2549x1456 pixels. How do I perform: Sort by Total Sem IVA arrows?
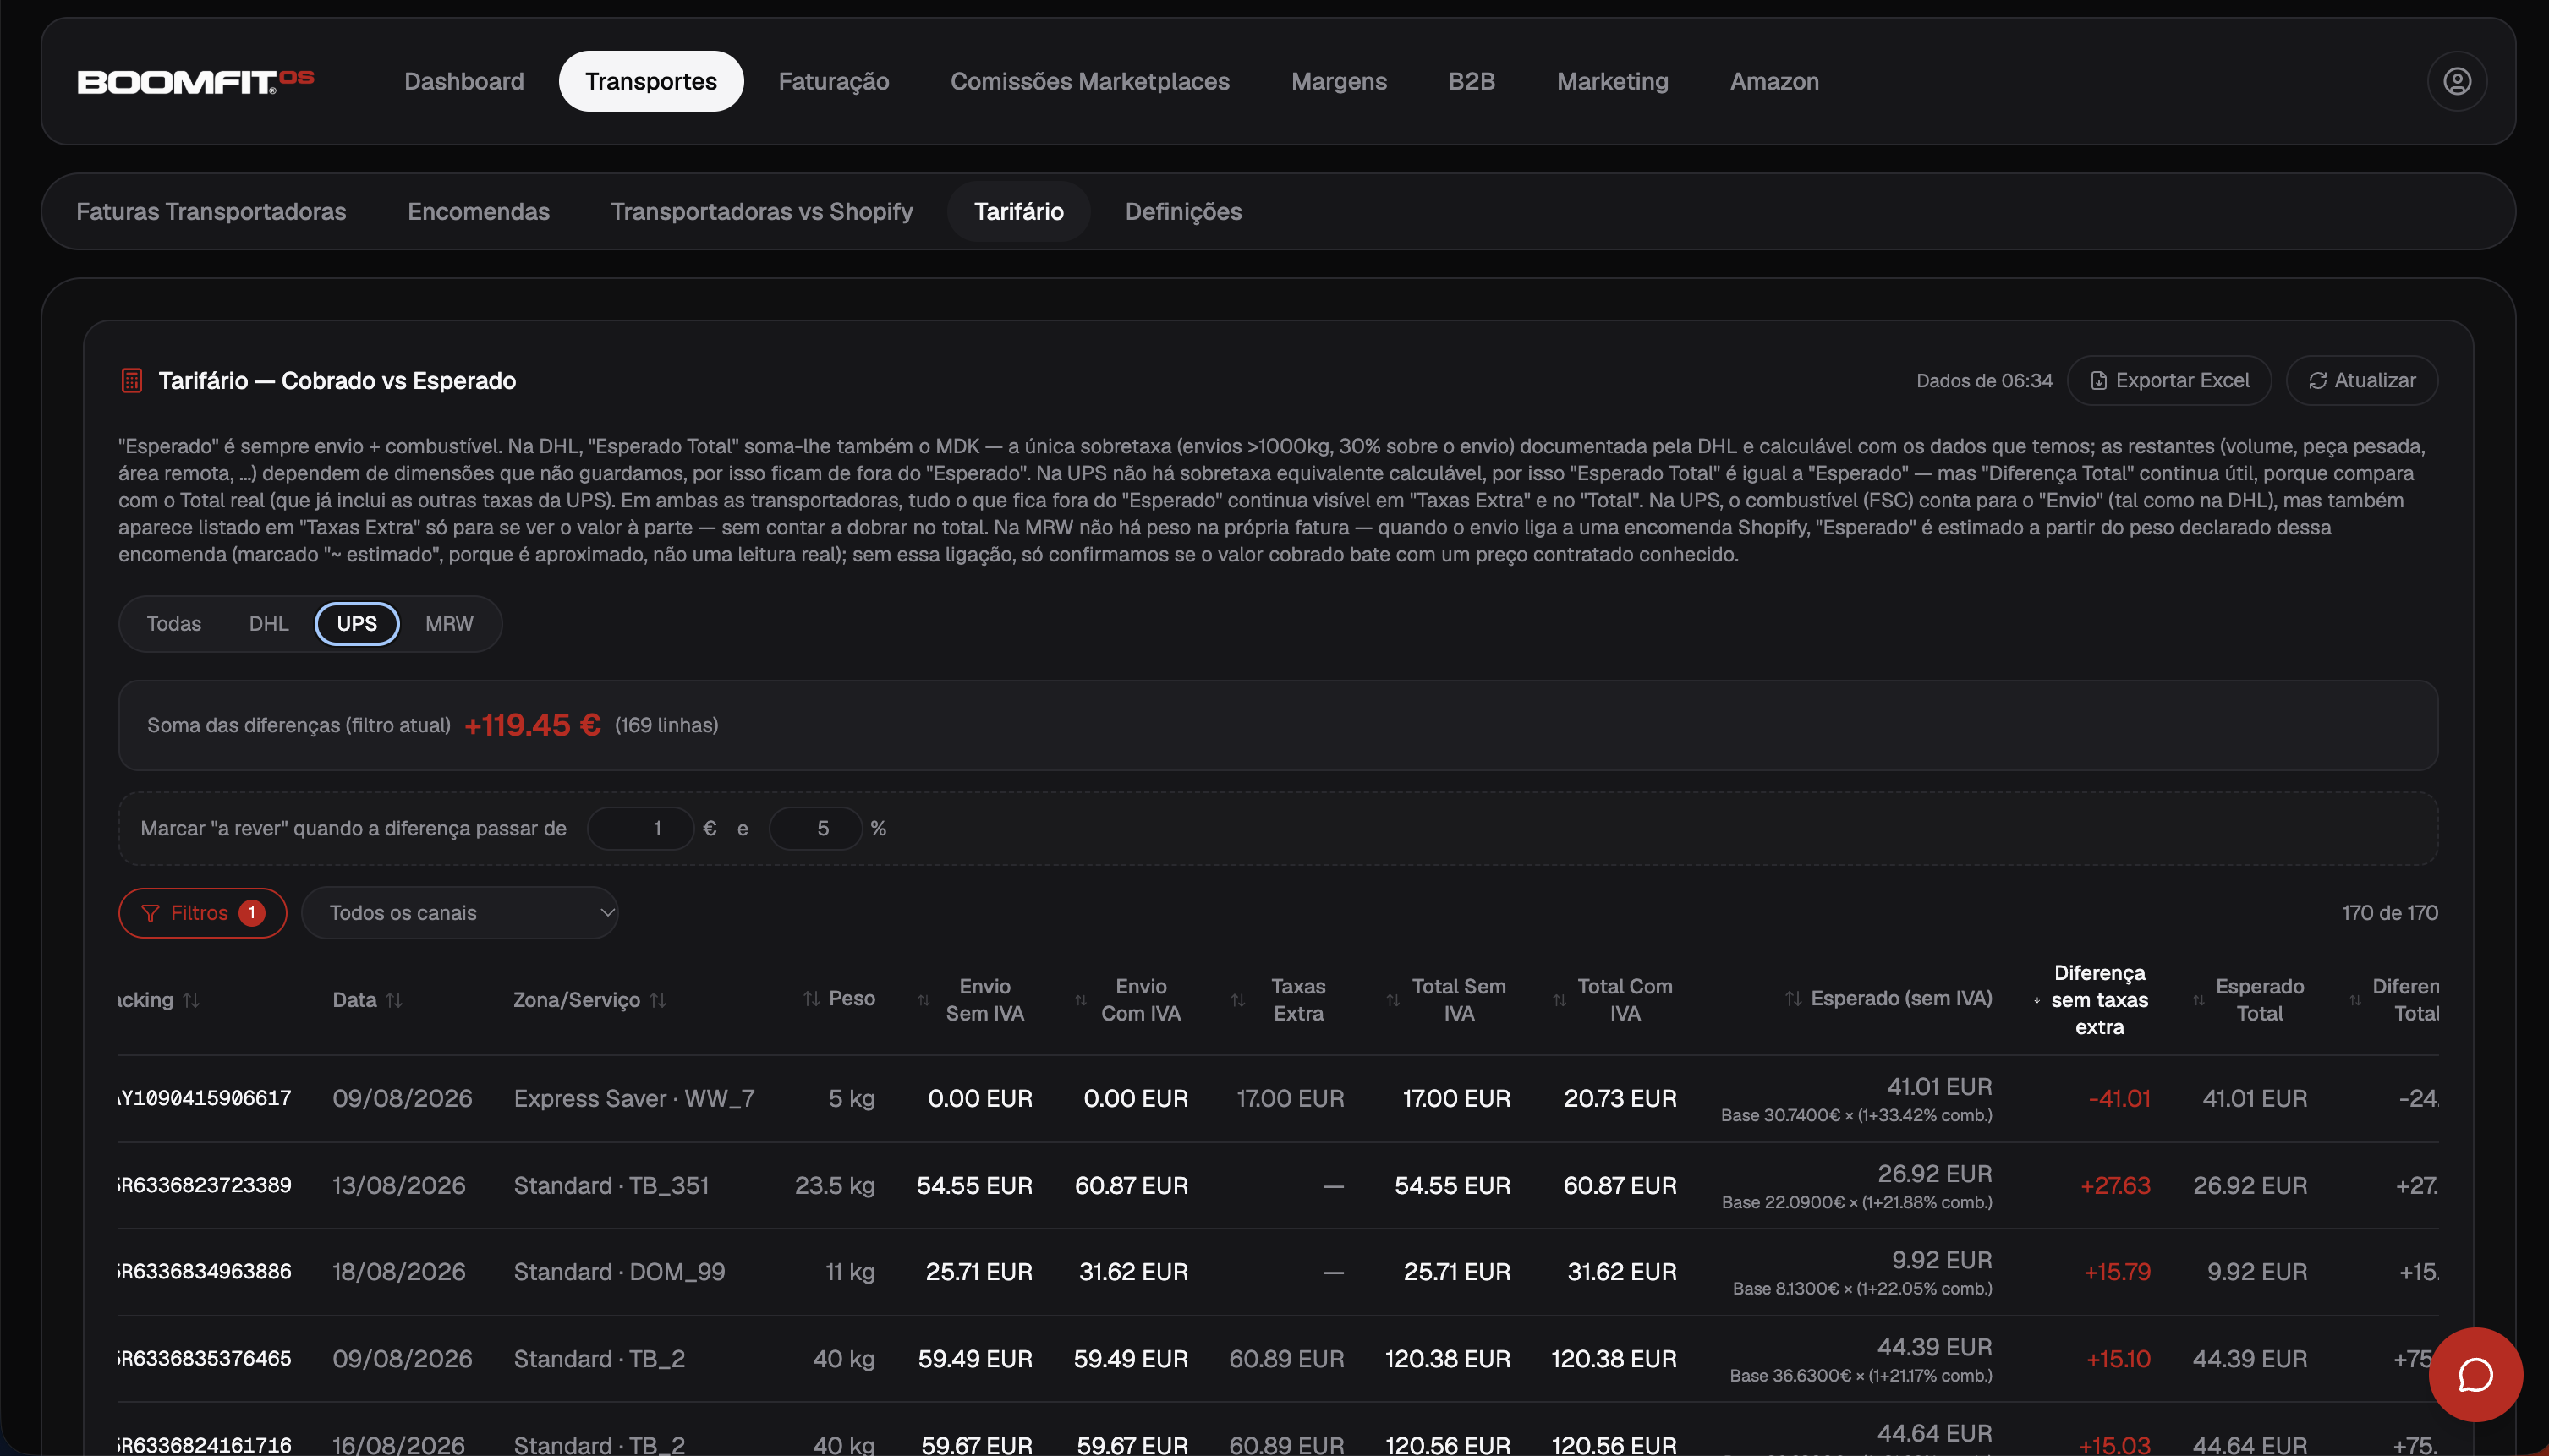click(1393, 1000)
